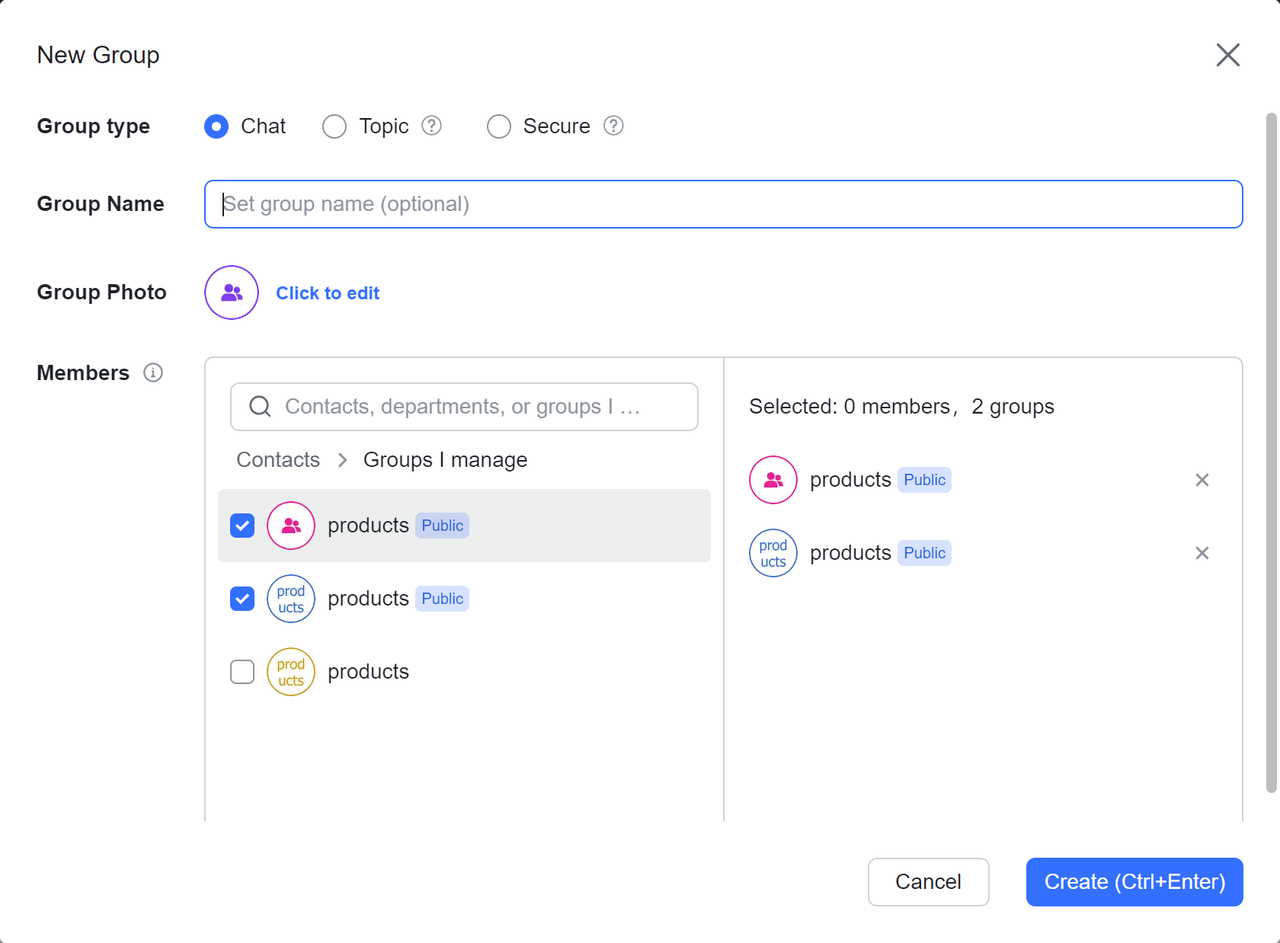
Task: Click the Members info icon
Action: coord(153,373)
